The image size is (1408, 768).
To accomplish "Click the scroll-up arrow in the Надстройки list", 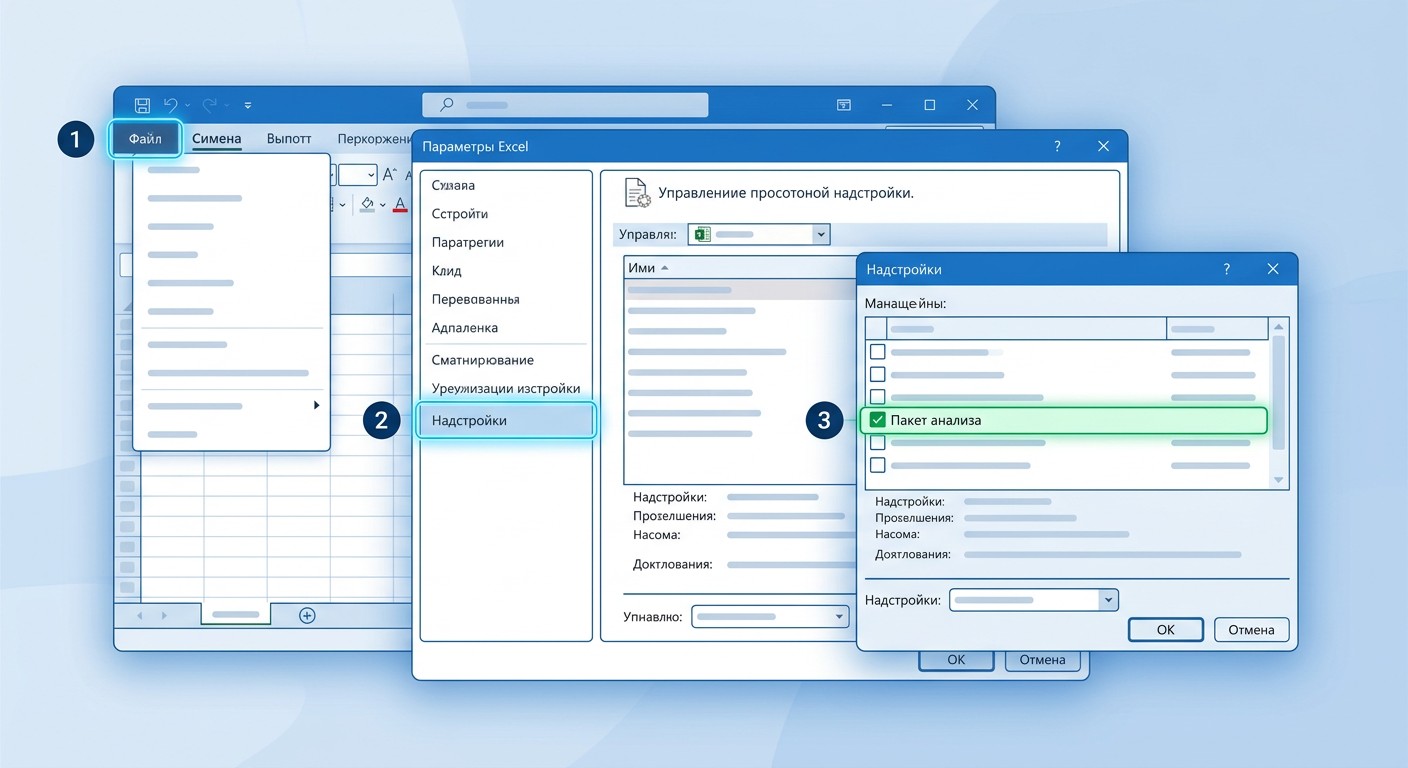I will pos(1278,327).
